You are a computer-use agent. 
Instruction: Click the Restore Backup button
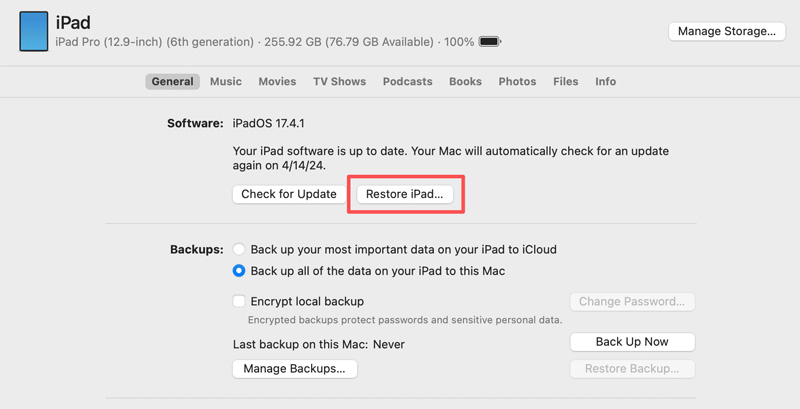pos(632,369)
